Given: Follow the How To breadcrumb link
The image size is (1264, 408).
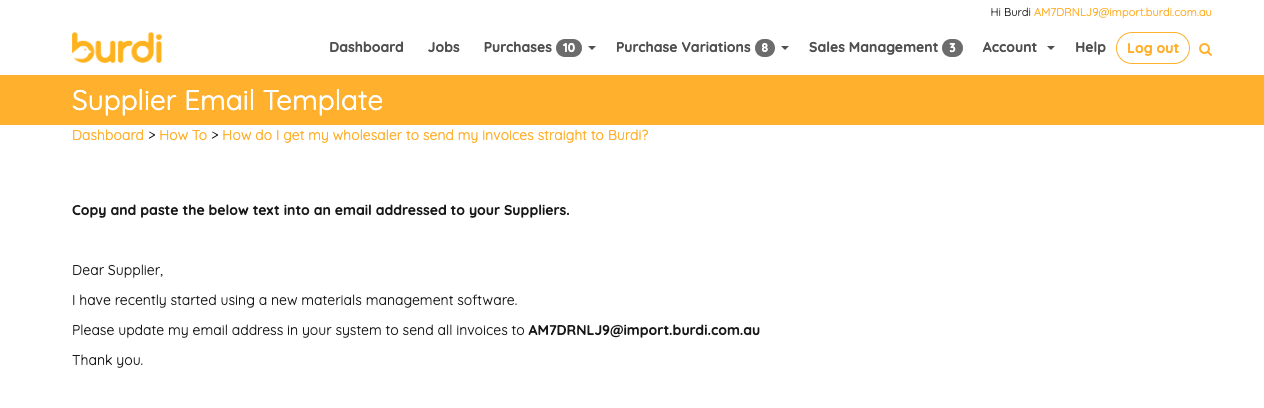Looking at the screenshot, I should (183, 135).
